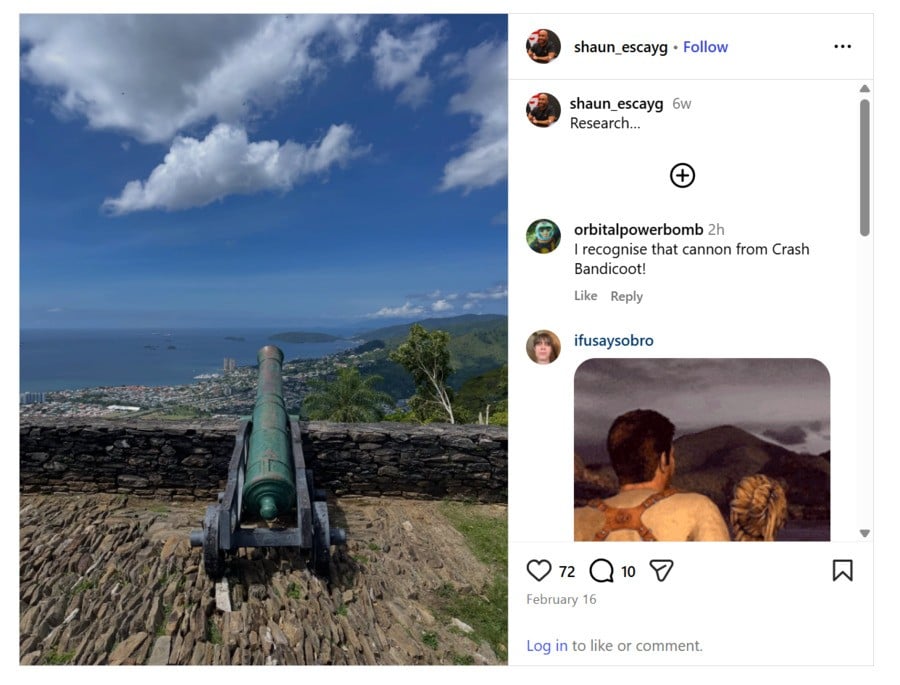
Task: Open ifusaysobro's profile via username
Action: coord(613,341)
